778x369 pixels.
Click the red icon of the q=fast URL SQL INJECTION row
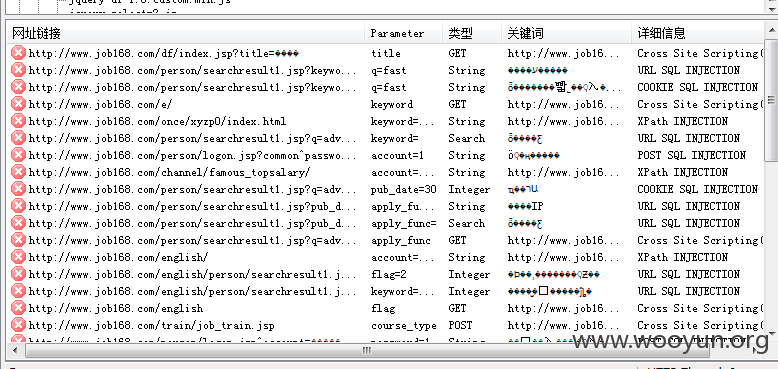coord(18,70)
